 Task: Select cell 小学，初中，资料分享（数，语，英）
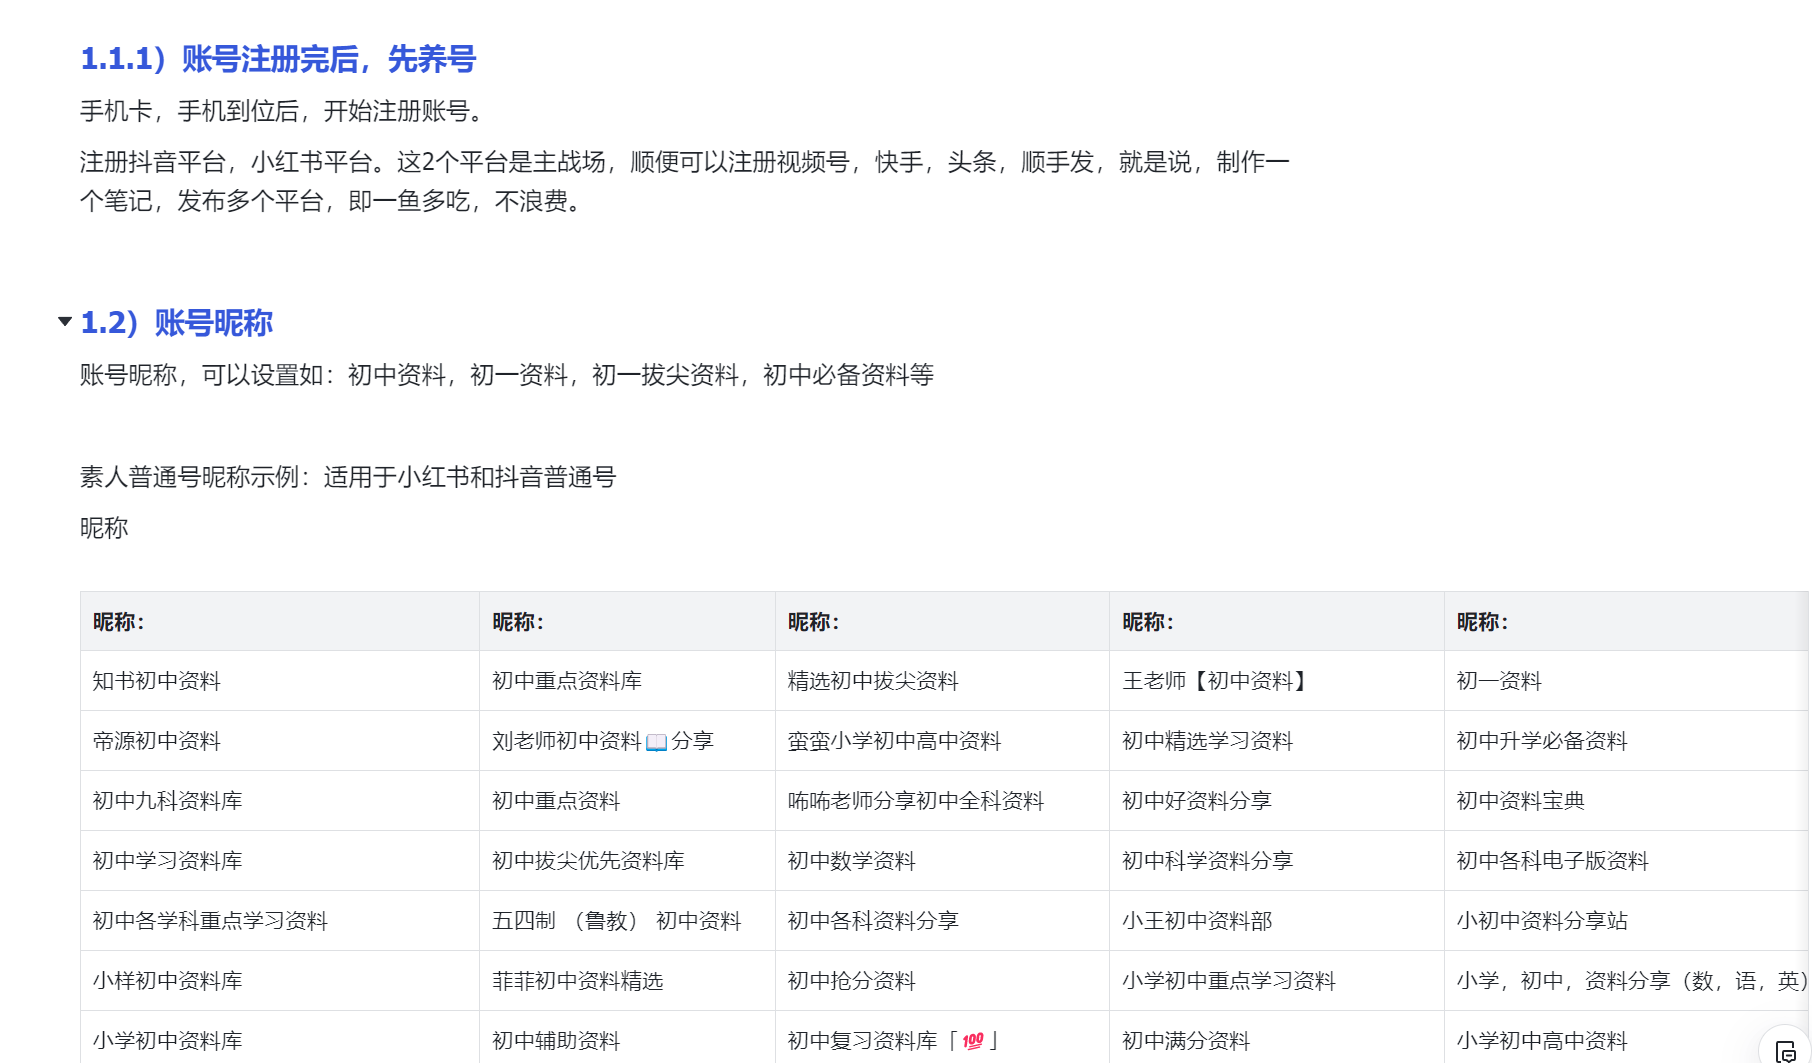click(x=1627, y=981)
